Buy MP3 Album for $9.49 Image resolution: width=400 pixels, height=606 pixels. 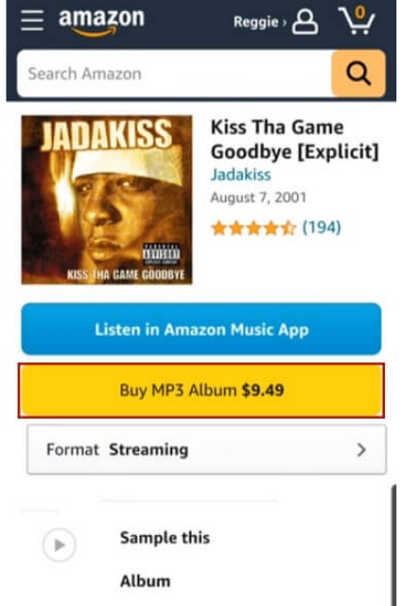pos(201,390)
